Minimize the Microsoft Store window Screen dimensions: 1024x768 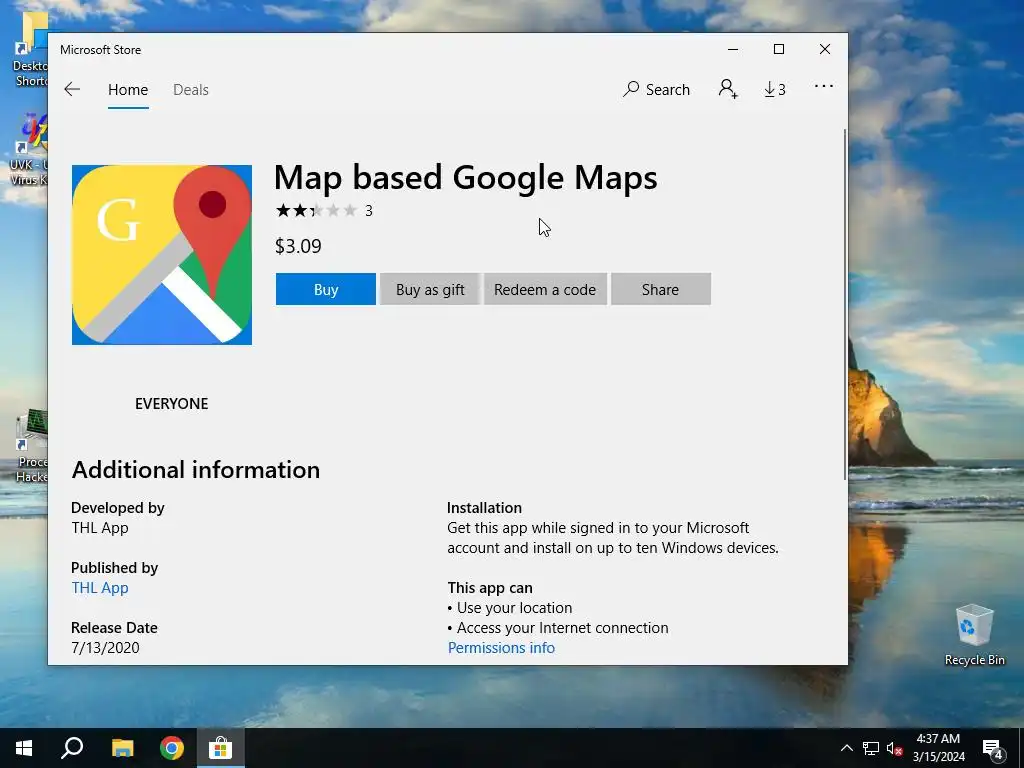733,50
